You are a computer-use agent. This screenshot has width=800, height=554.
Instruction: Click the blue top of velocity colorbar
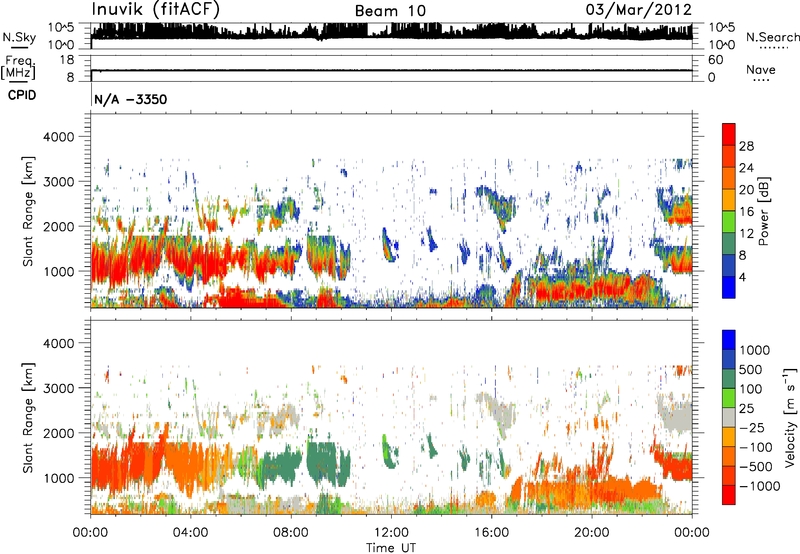(729, 340)
